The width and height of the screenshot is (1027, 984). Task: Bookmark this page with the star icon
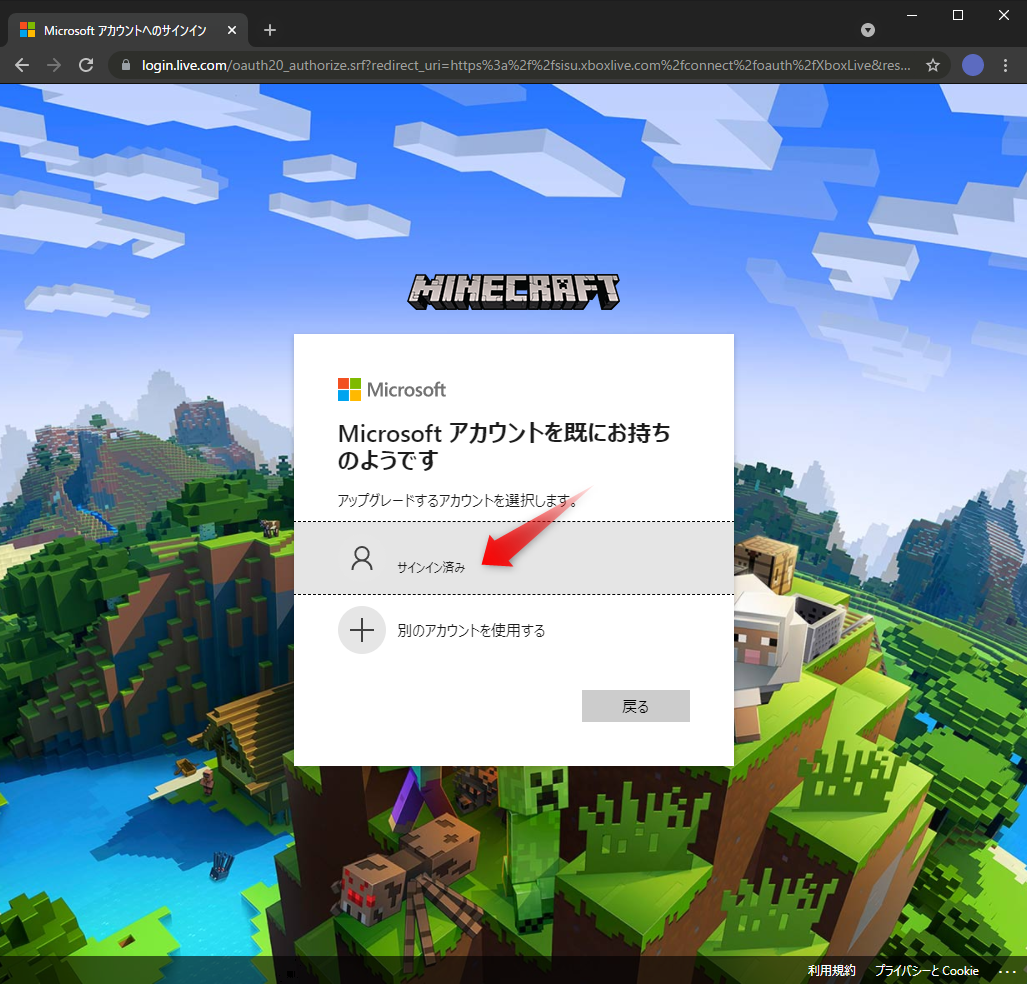click(933, 65)
